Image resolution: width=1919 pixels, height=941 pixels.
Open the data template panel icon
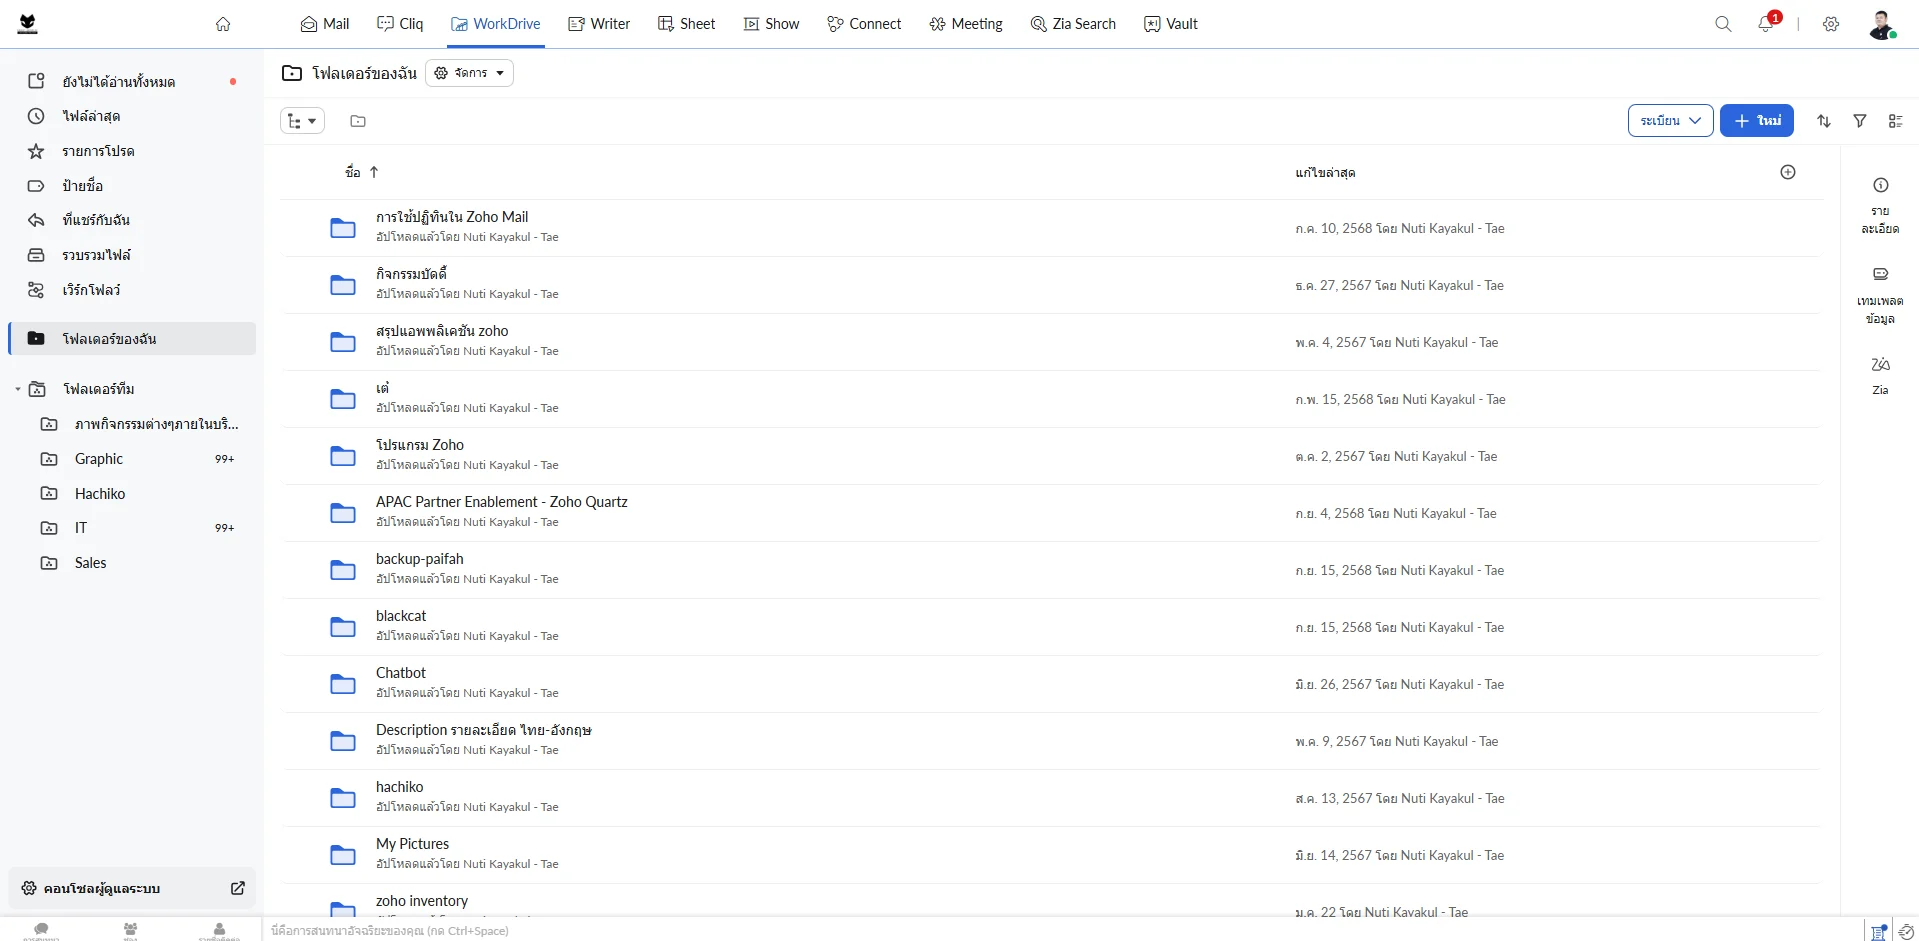(1880, 294)
